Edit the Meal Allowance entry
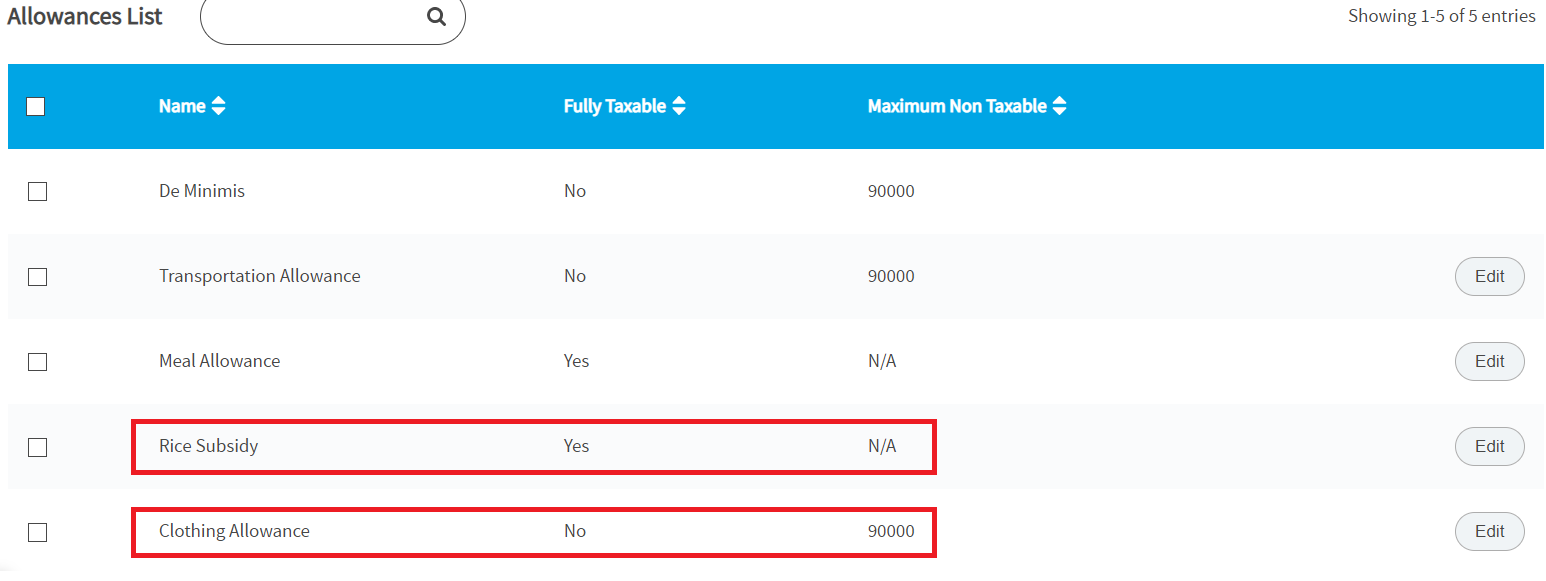1546x581 pixels. point(1489,362)
